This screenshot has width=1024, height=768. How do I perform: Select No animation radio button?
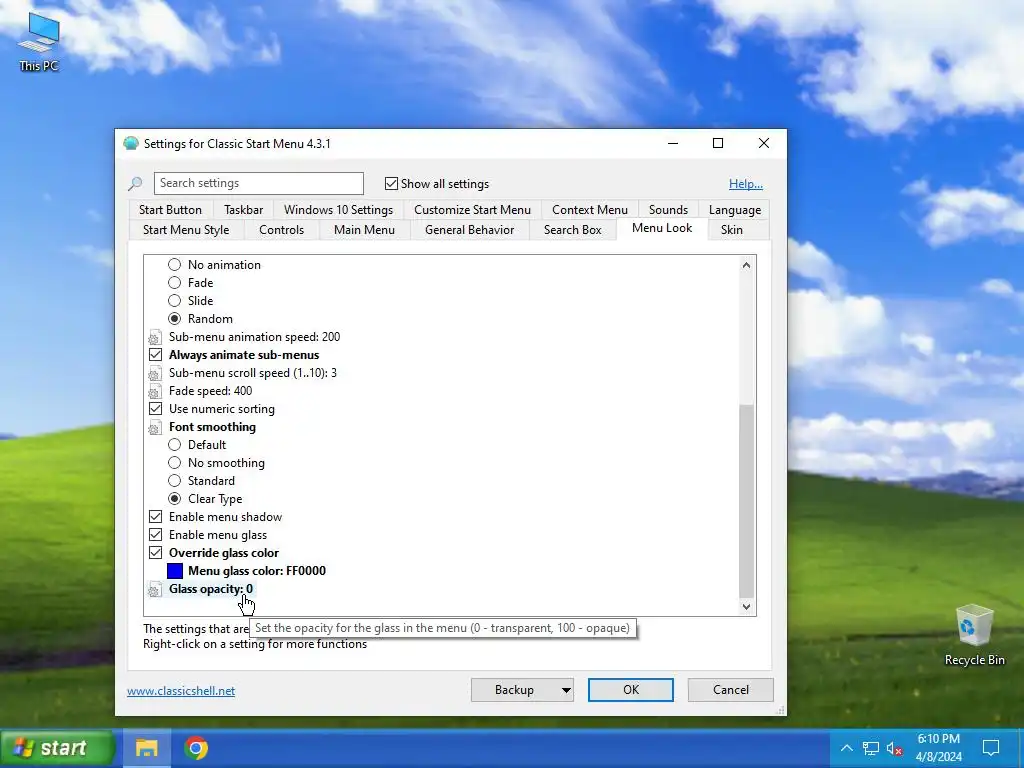coord(174,264)
